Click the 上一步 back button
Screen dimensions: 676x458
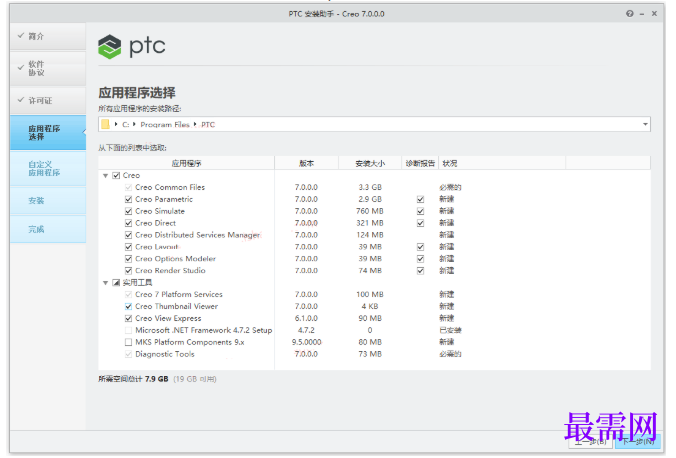click(591, 442)
